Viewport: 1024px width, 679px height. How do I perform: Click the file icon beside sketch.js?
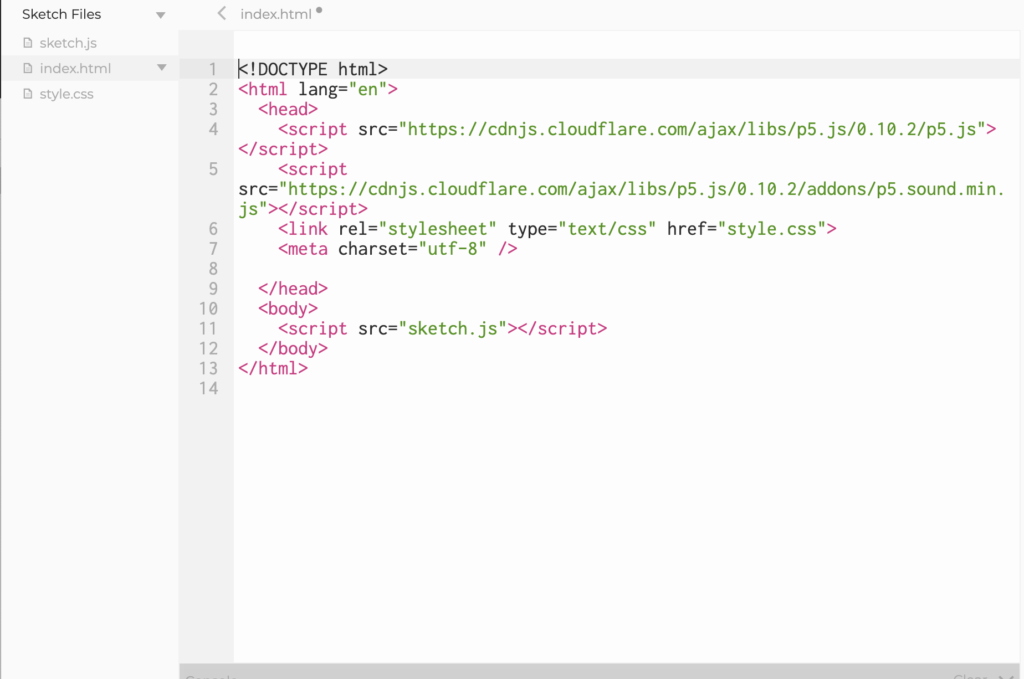click(x=27, y=43)
